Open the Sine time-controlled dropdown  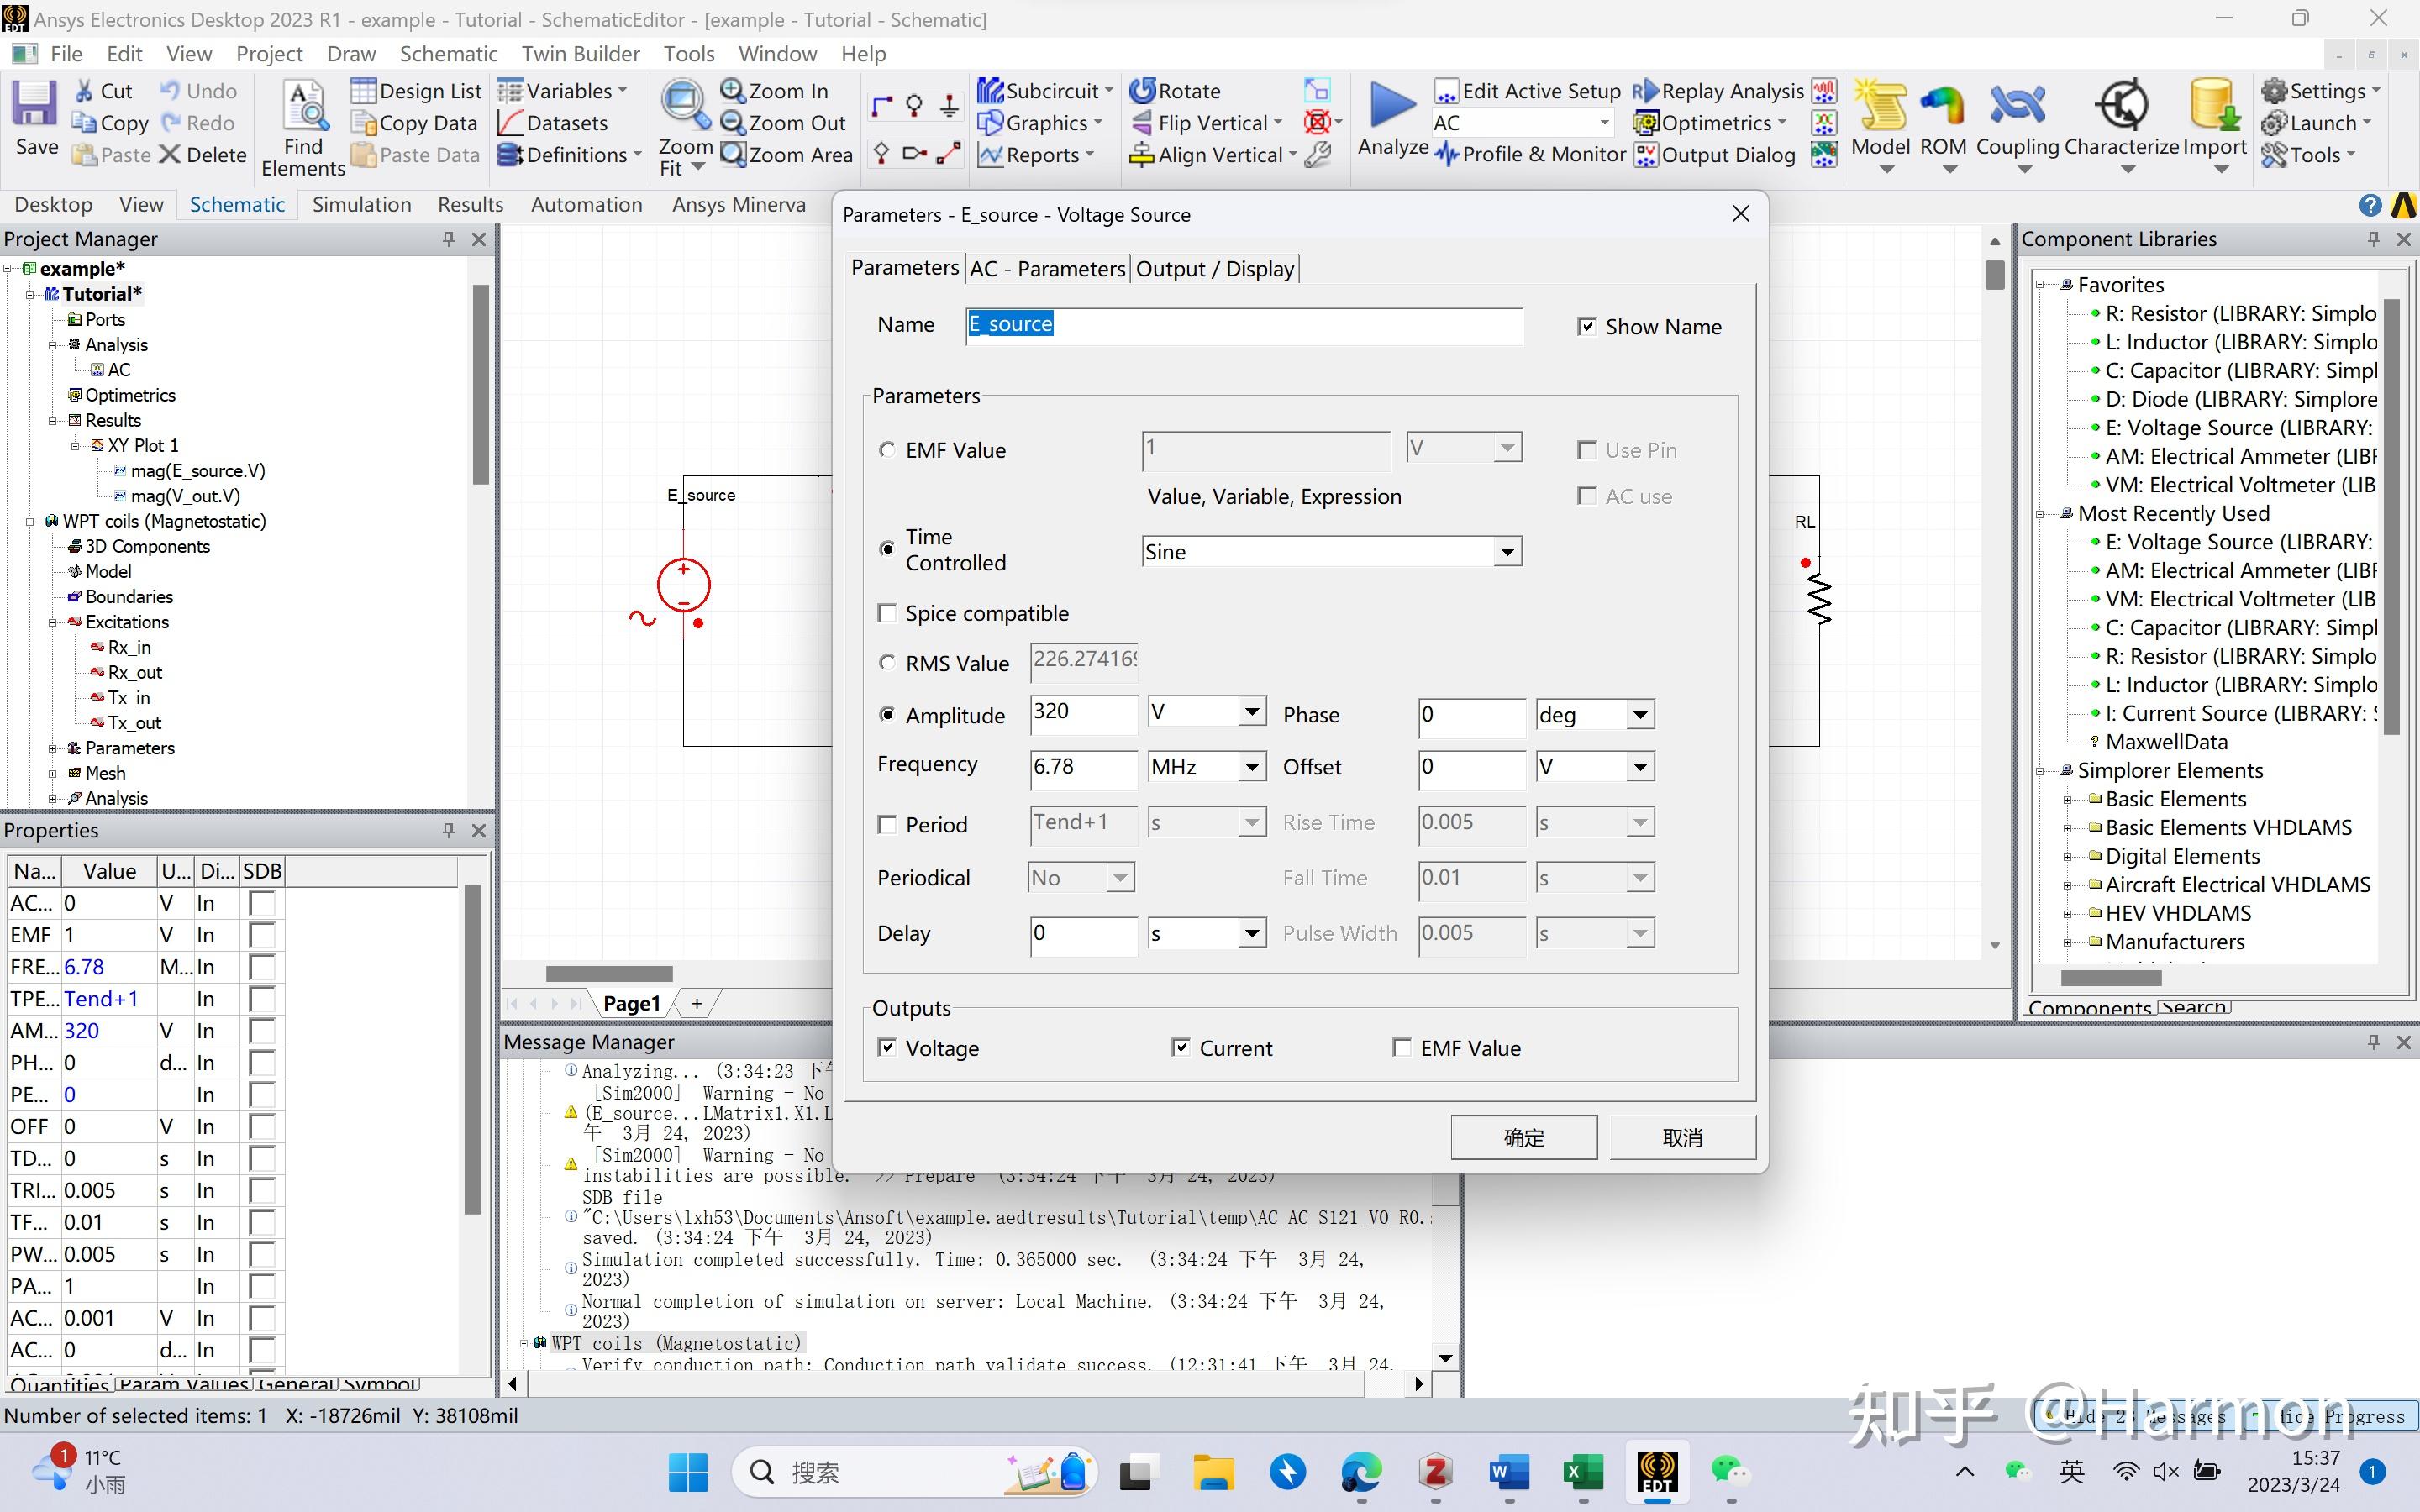[1507, 552]
